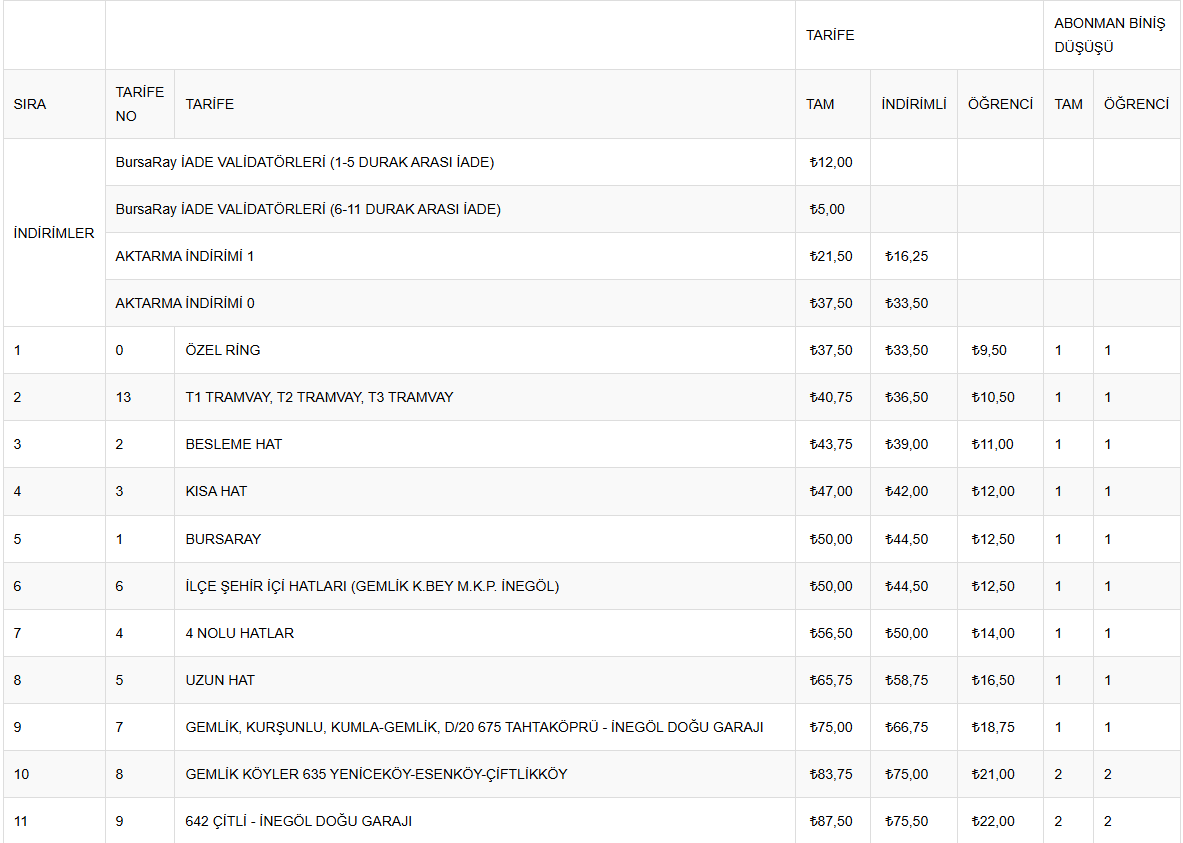Click the ₺16,25 AKTARMA İNDİRİMİ 1 value
The image size is (1183, 843).
906,257
